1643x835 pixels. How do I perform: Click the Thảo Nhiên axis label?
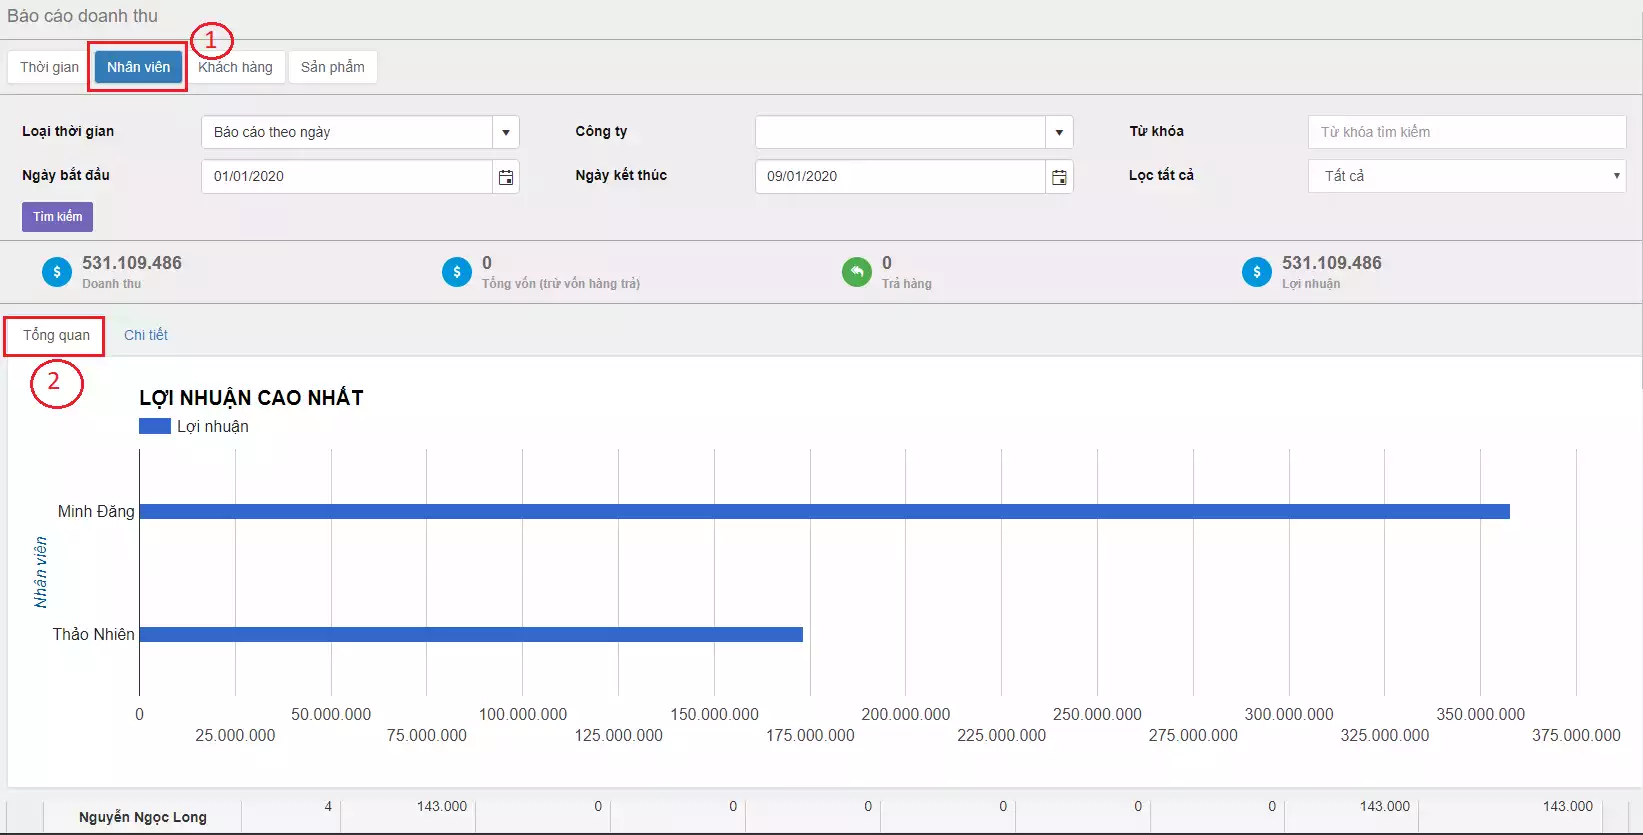93,634
